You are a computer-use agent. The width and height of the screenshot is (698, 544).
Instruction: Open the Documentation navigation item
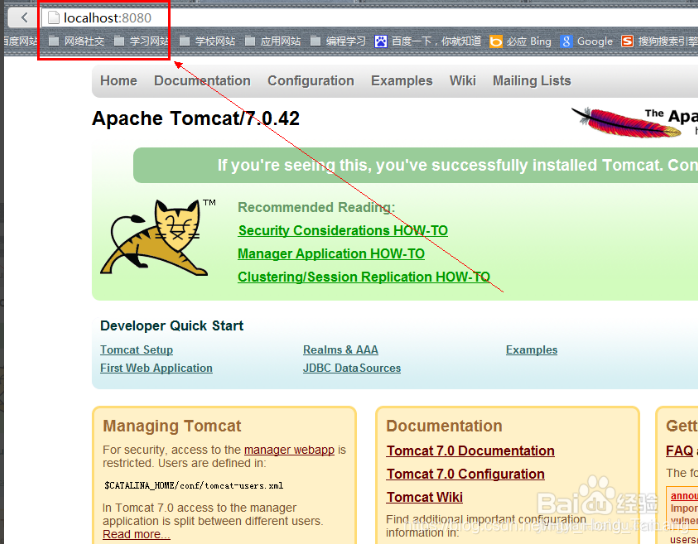click(x=202, y=81)
